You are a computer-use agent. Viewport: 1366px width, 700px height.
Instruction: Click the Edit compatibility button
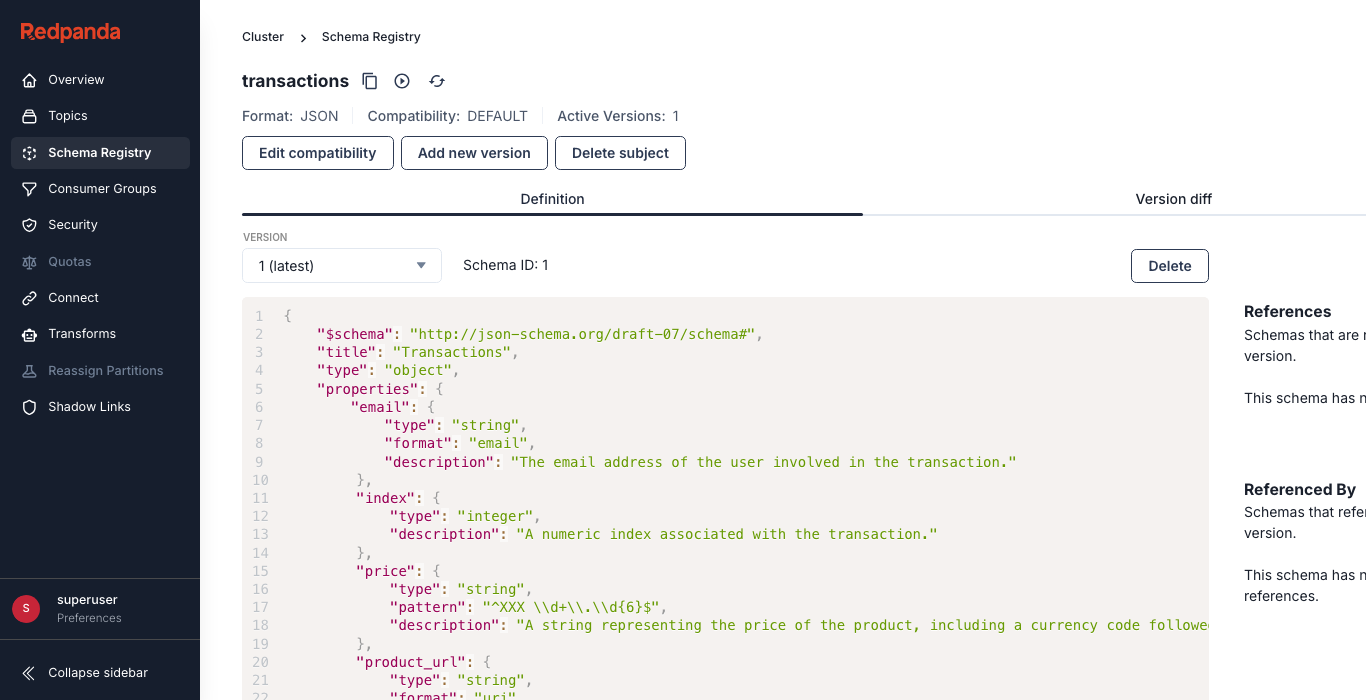[x=317, y=153]
